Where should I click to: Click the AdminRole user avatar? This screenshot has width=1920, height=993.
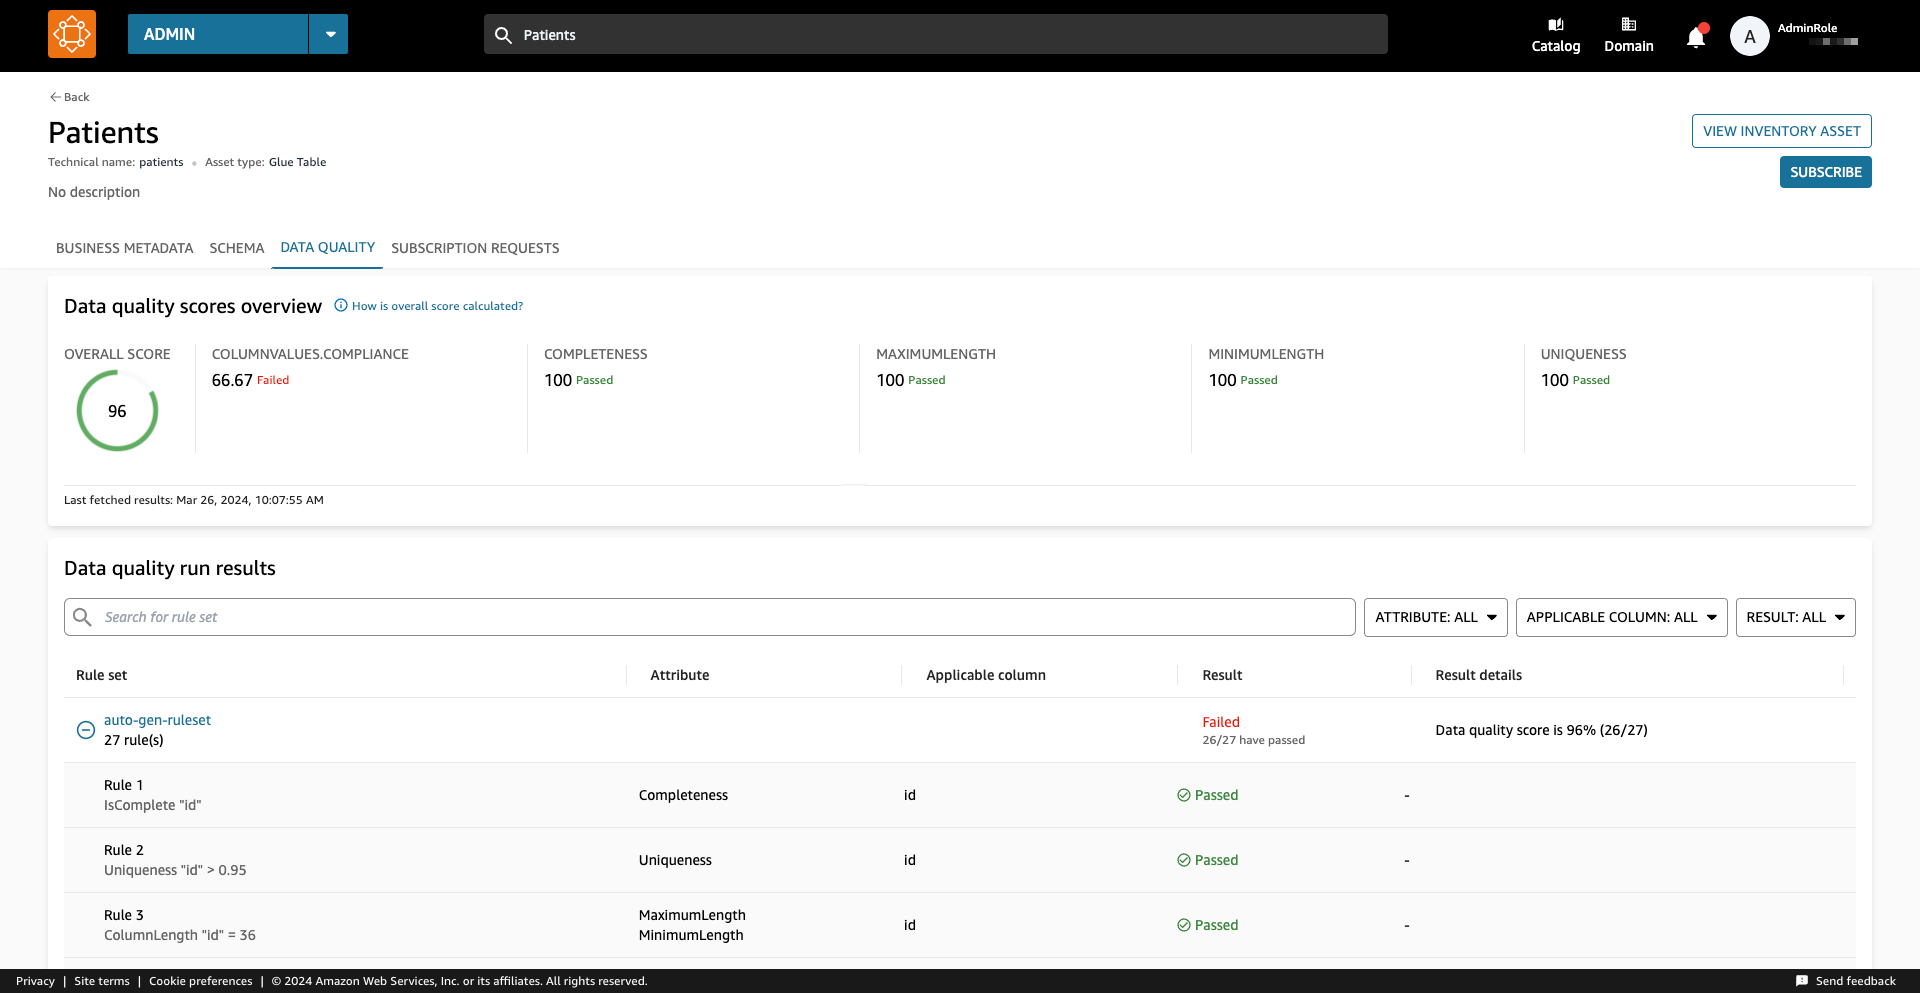tap(1750, 36)
